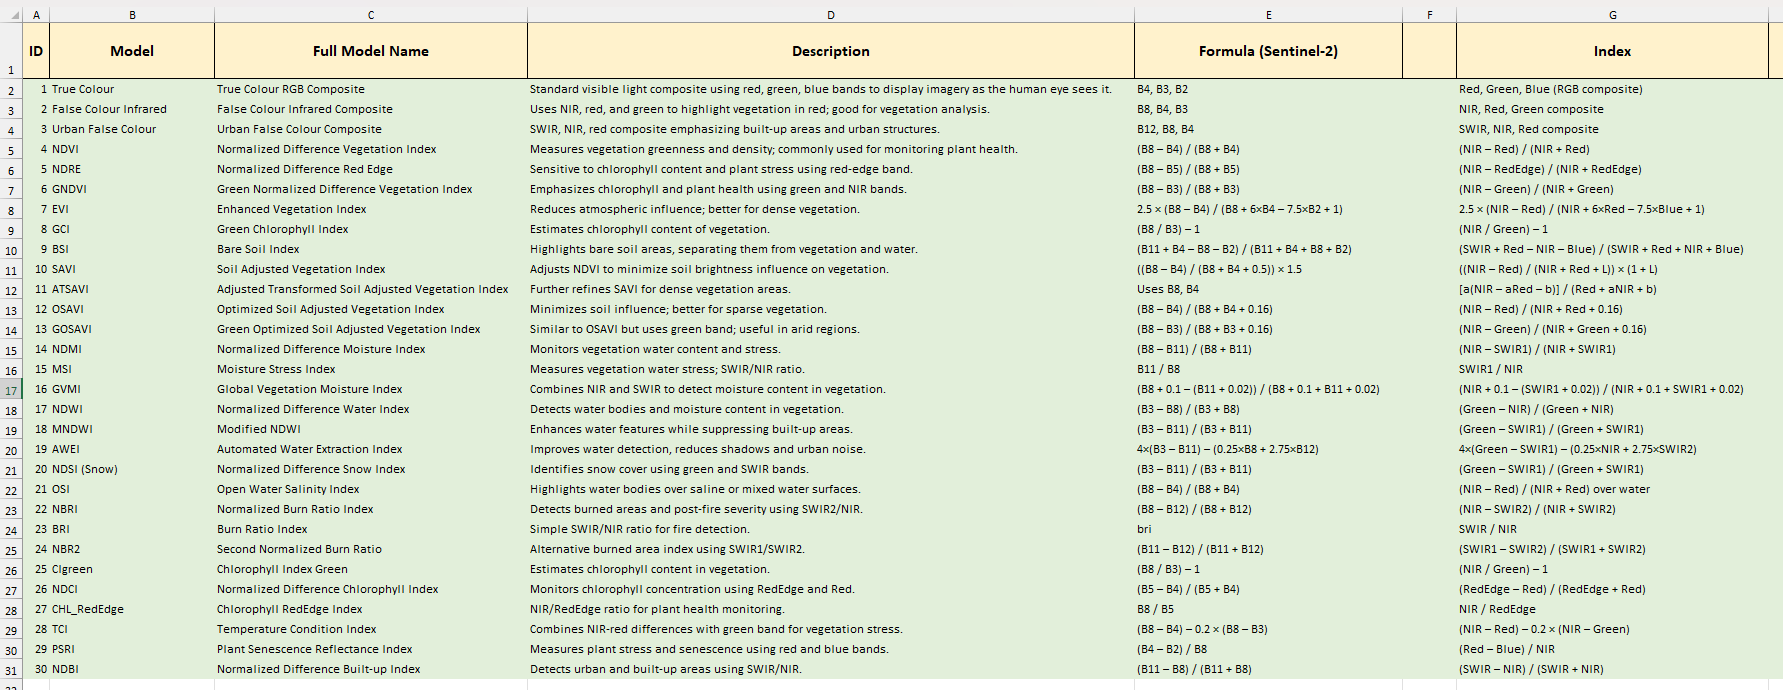Click the 'Index' header cell
The height and width of the screenshot is (690, 1783).
coord(1612,51)
